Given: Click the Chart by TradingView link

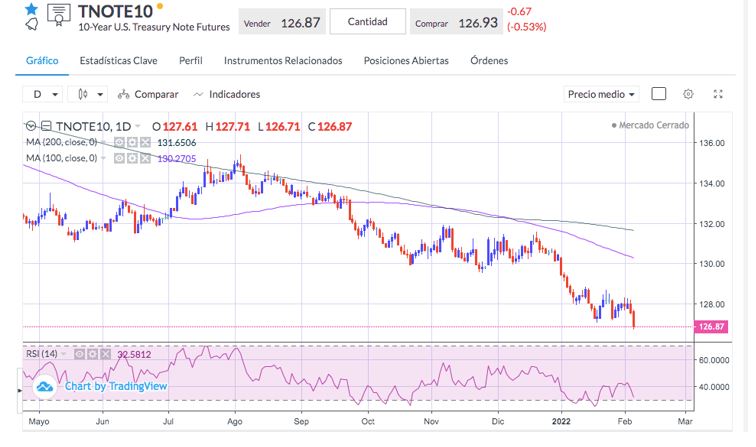Looking at the screenshot, I should (116, 386).
